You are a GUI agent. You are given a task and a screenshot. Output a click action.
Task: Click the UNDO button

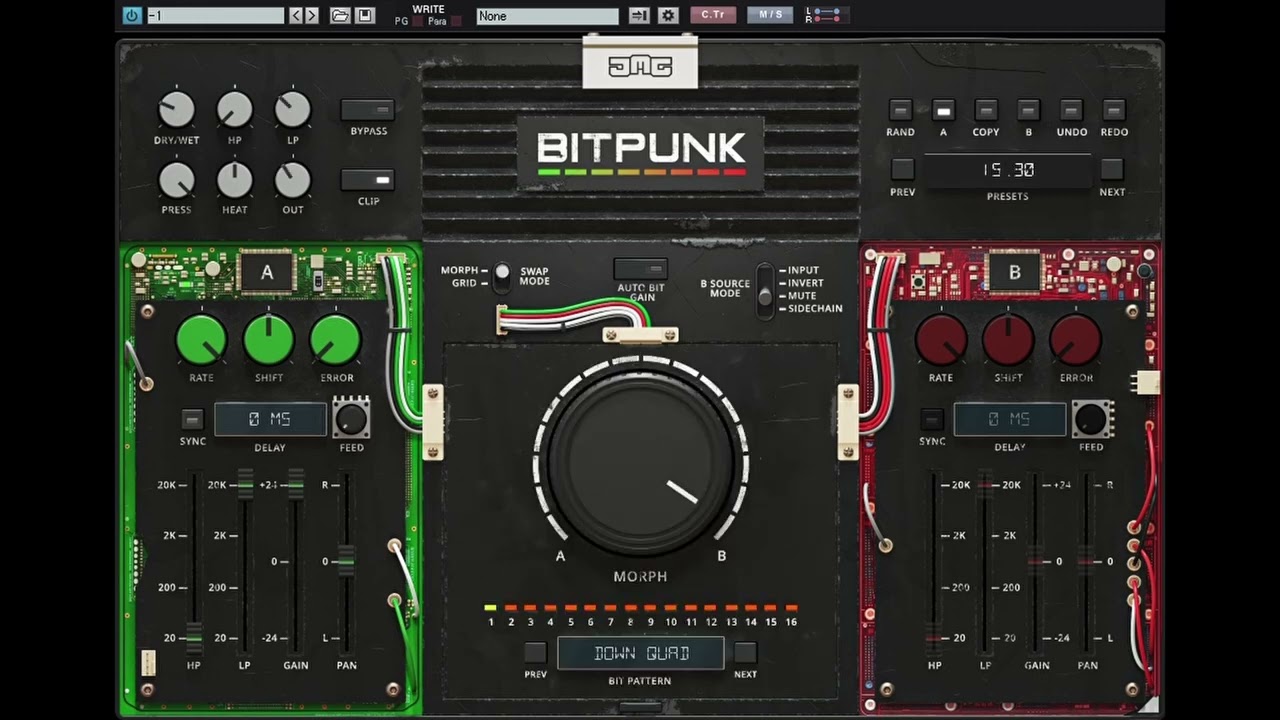(x=1071, y=110)
